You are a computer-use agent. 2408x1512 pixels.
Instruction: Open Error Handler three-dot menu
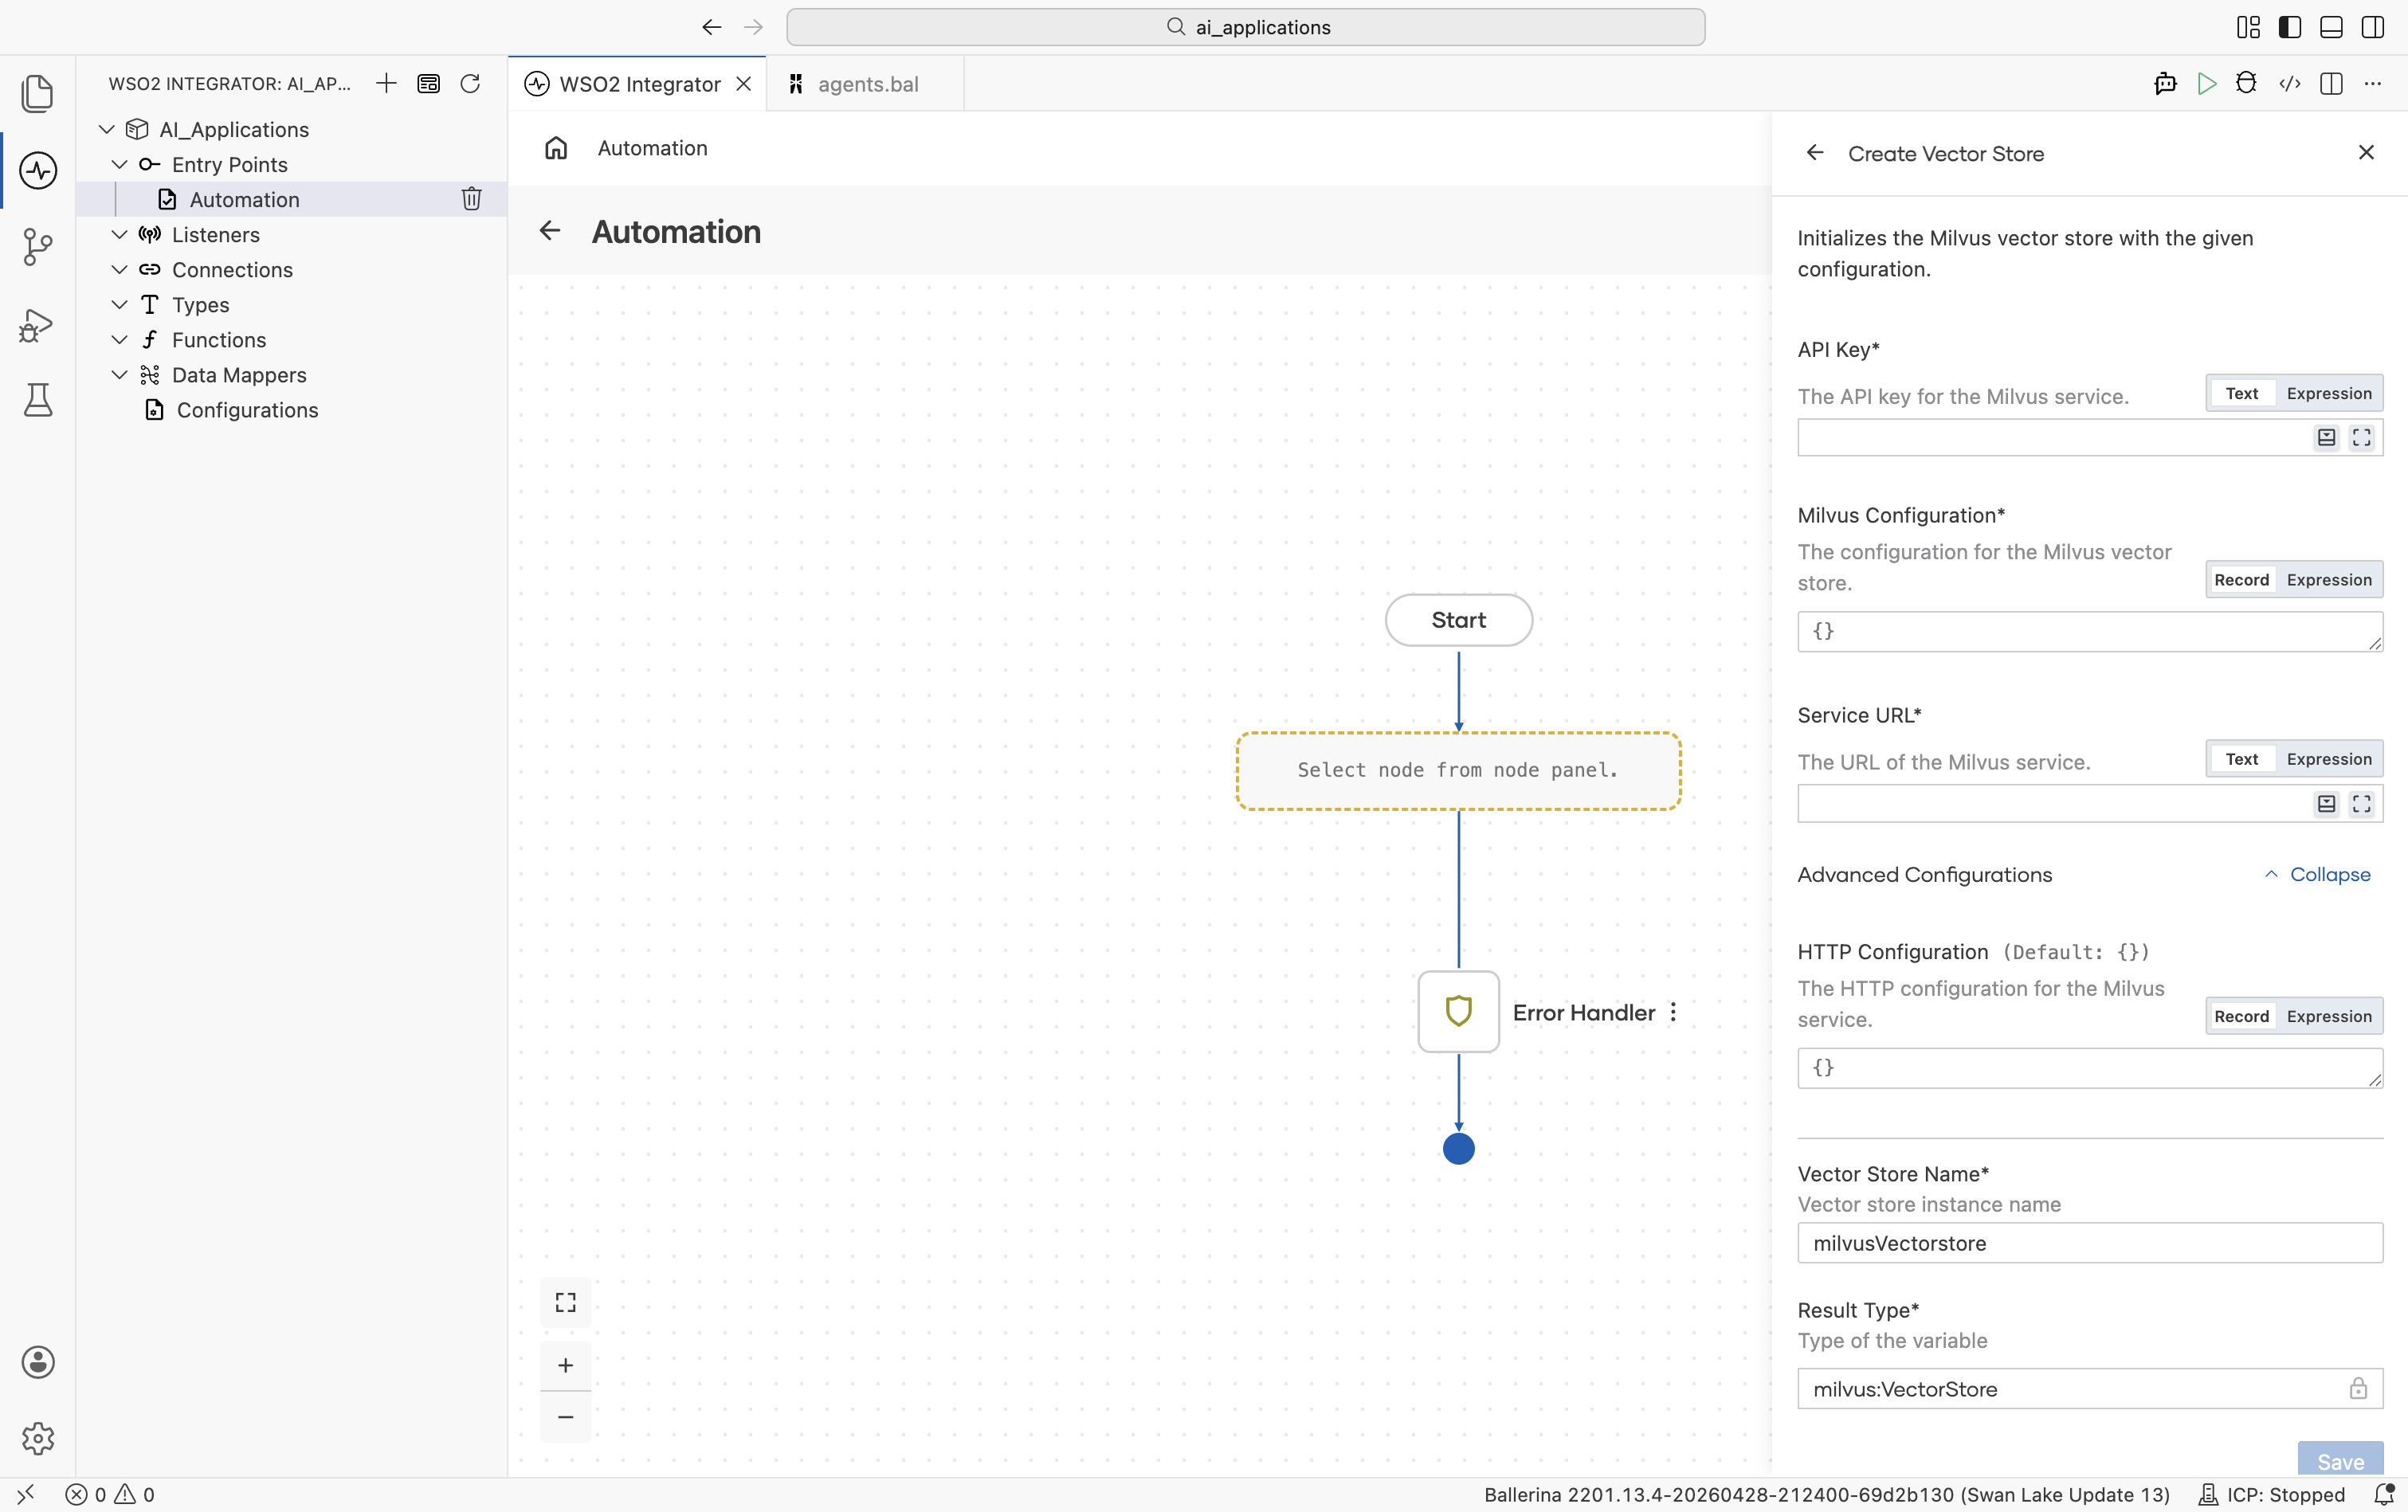pos(1673,1012)
